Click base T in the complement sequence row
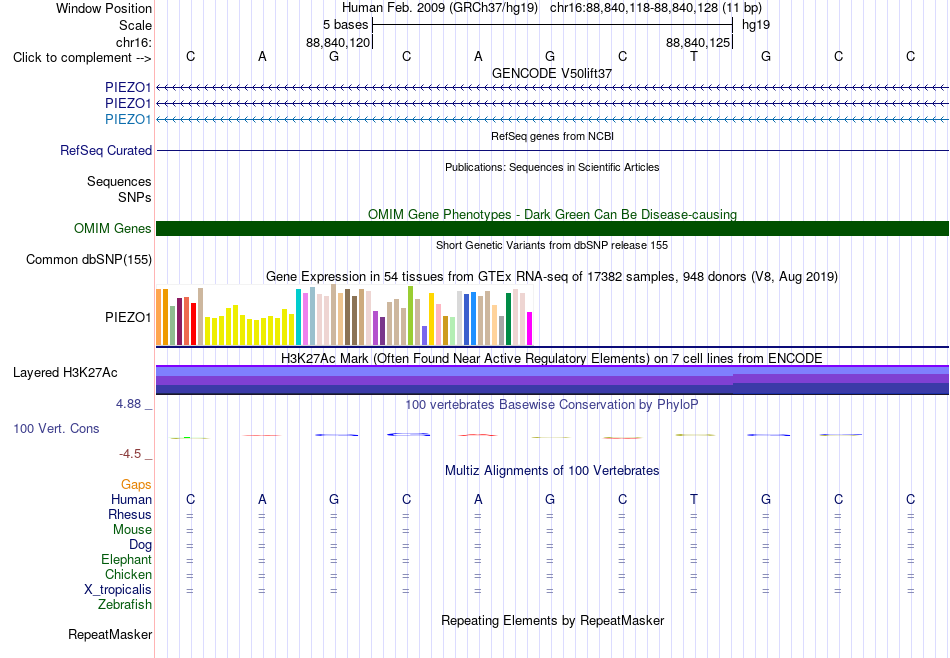Image resolution: width=950 pixels, height=658 pixels. [x=694, y=57]
